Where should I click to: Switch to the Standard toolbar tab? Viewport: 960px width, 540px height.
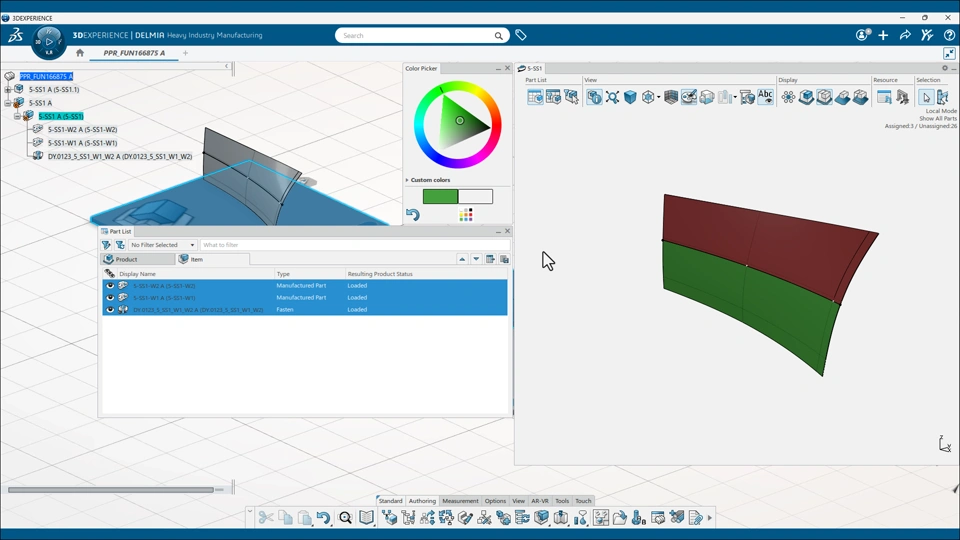pyautogui.click(x=390, y=501)
